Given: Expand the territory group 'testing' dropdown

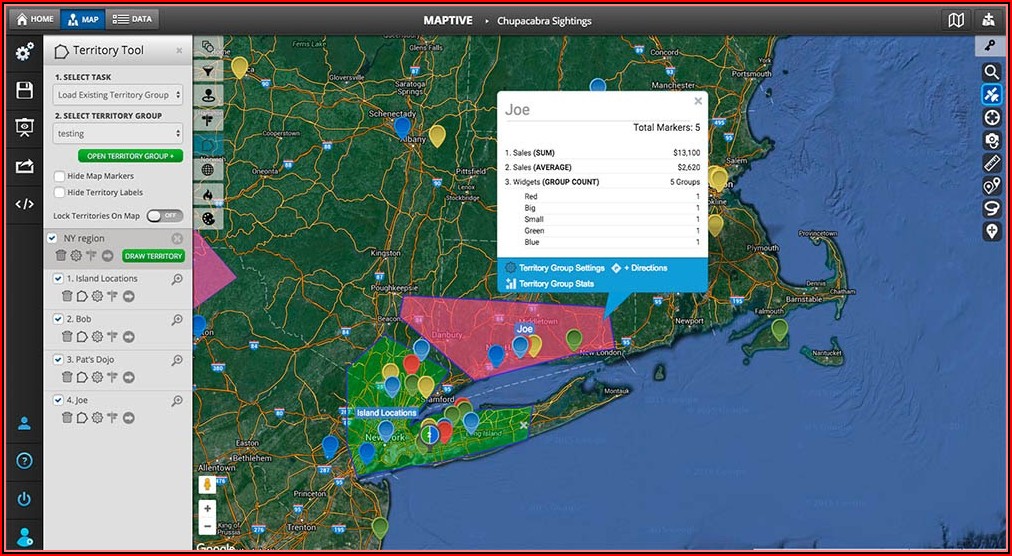Looking at the screenshot, I should click(119, 133).
